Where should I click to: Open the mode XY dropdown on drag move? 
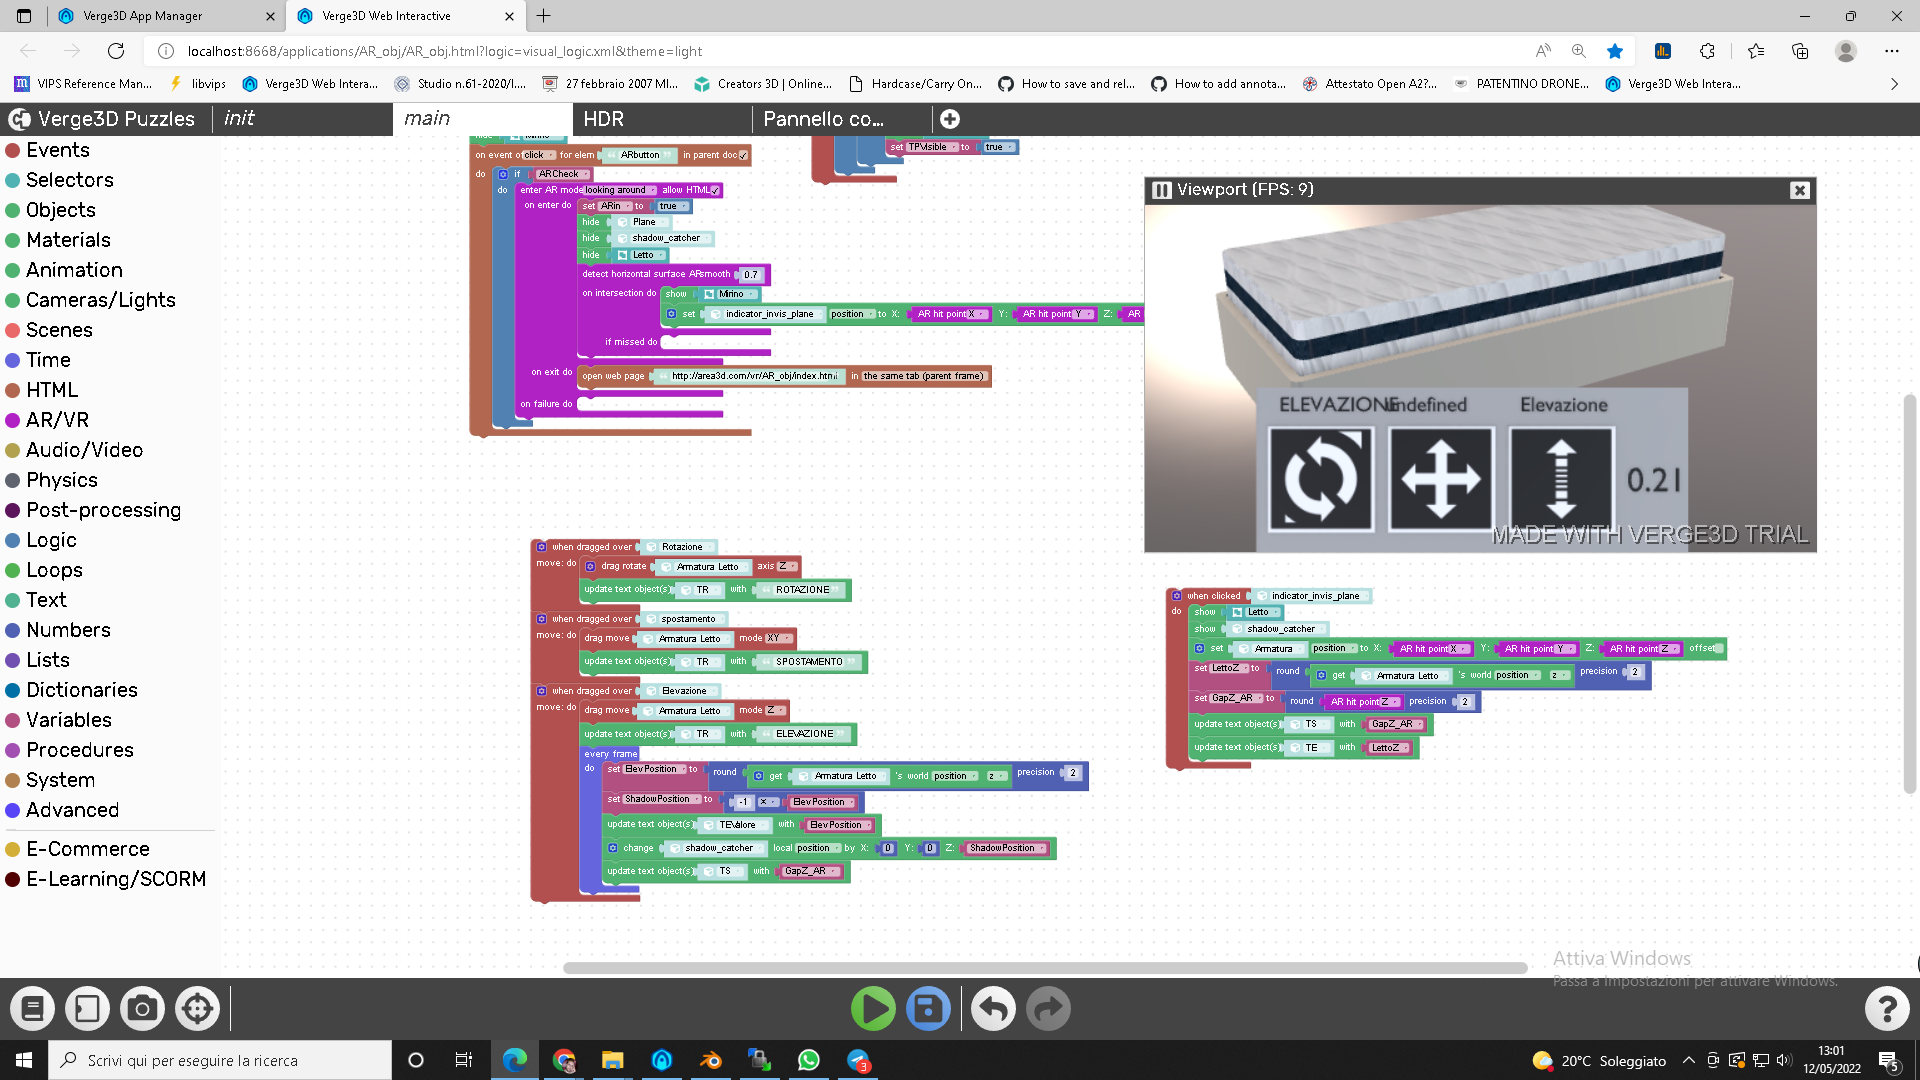(779, 638)
